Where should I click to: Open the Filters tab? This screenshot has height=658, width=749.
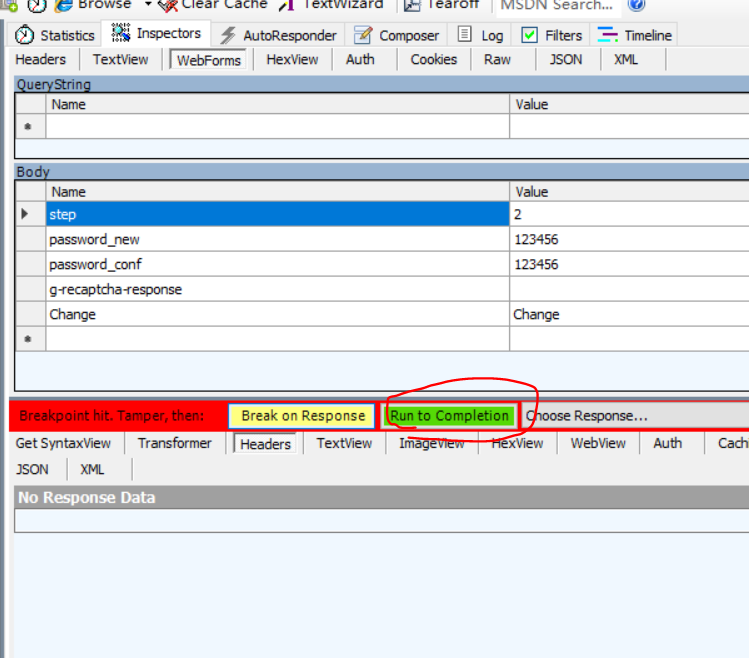pyautogui.click(x=552, y=35)
